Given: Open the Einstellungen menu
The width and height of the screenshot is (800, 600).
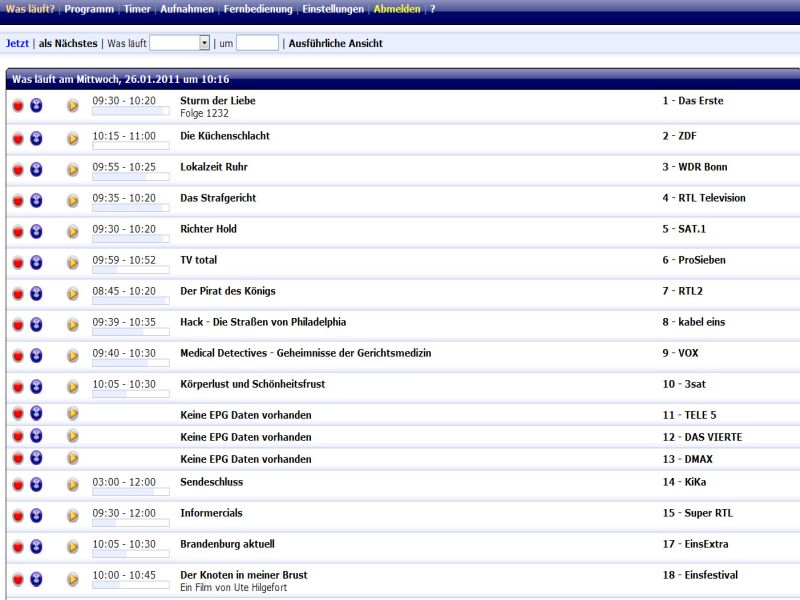Looking at the screenshot, I should [x=333, y=9].
